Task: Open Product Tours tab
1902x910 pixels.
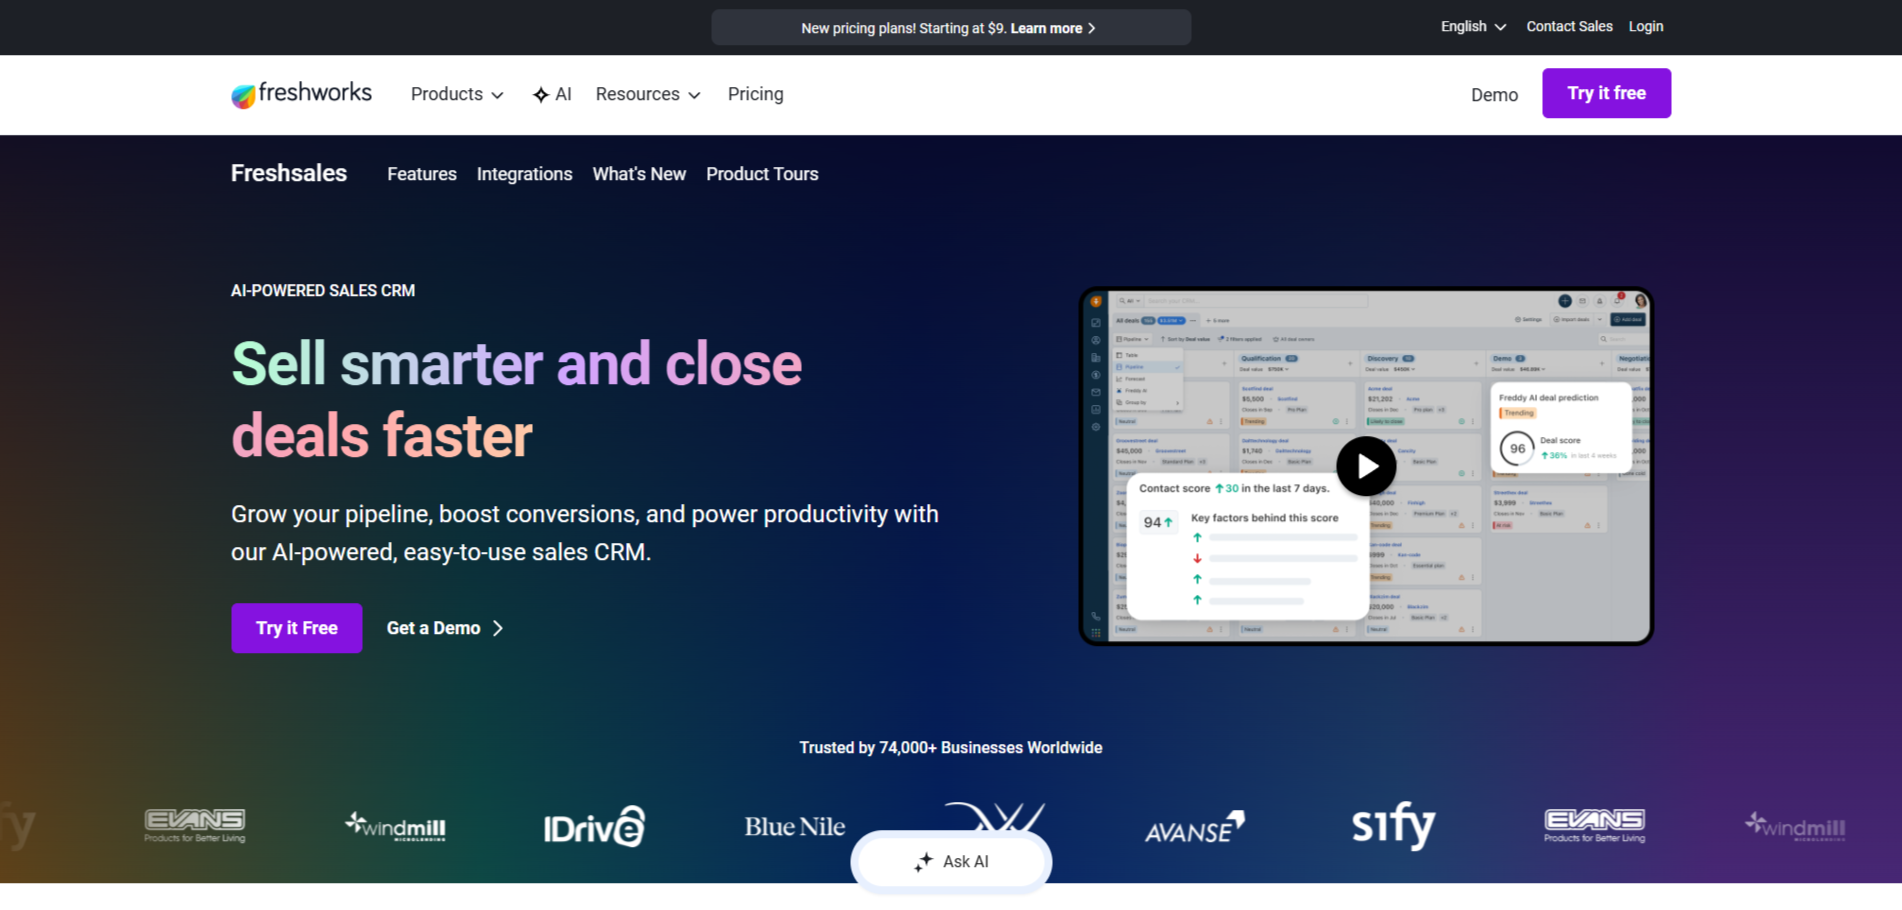Action: [x=762, y=174]
